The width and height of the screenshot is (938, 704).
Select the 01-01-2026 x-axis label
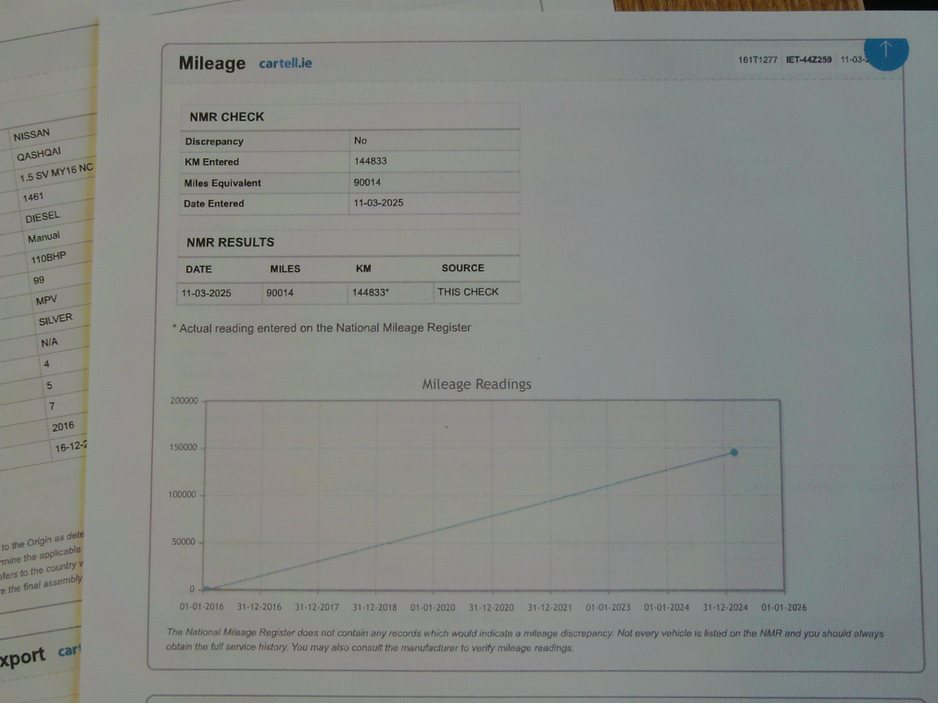pos(783,607)
